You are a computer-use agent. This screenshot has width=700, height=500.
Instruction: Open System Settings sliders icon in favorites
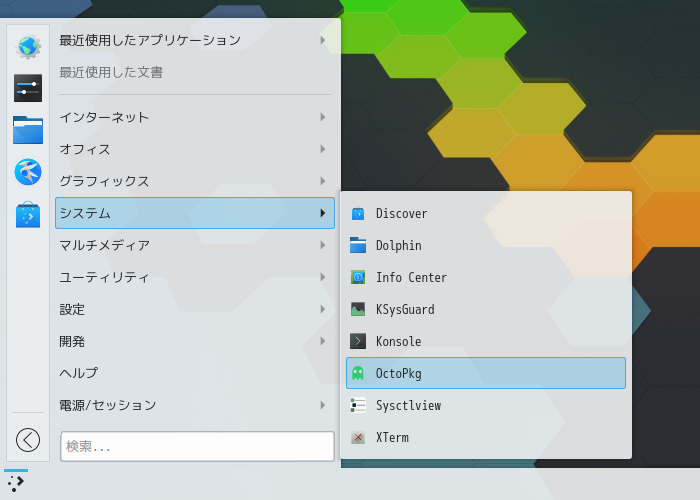tap(28, 88)
